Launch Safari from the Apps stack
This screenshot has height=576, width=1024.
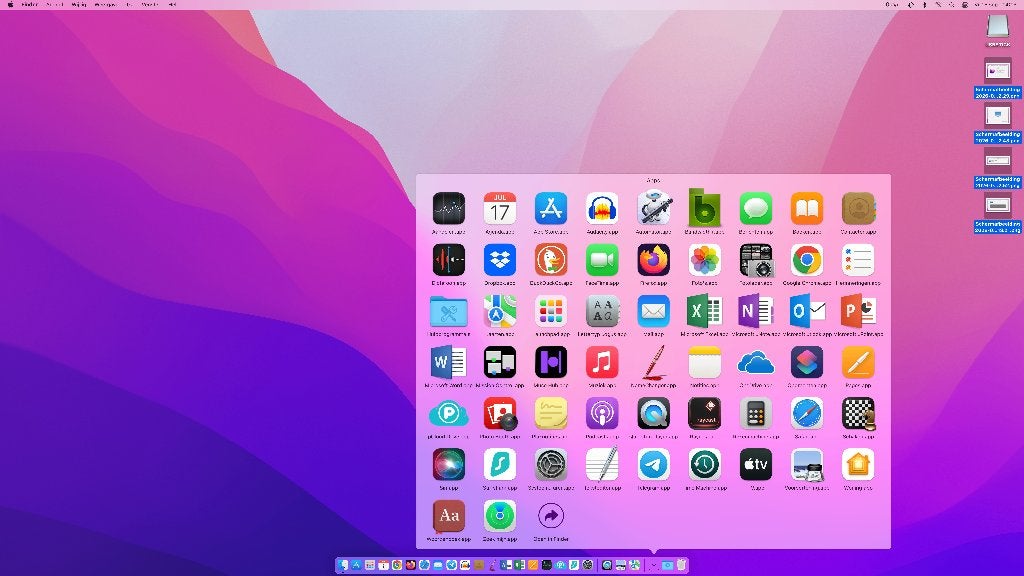(x=807, y=413)
